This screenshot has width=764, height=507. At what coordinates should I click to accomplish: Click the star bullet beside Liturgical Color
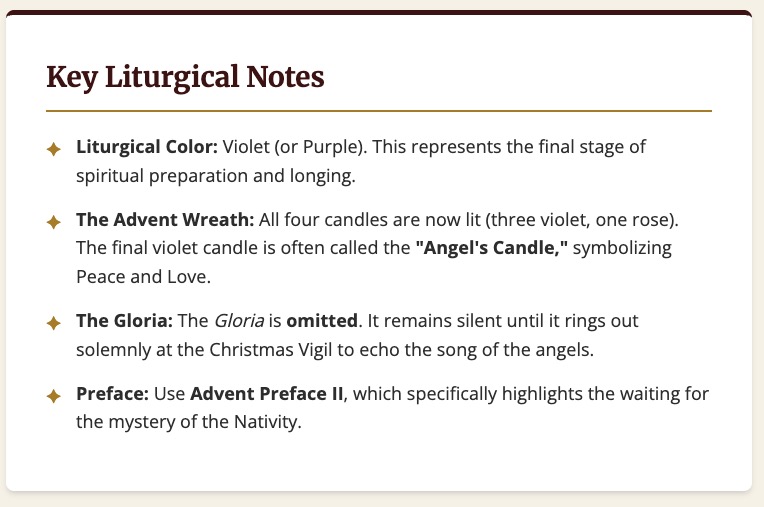[x=54, y=149]
